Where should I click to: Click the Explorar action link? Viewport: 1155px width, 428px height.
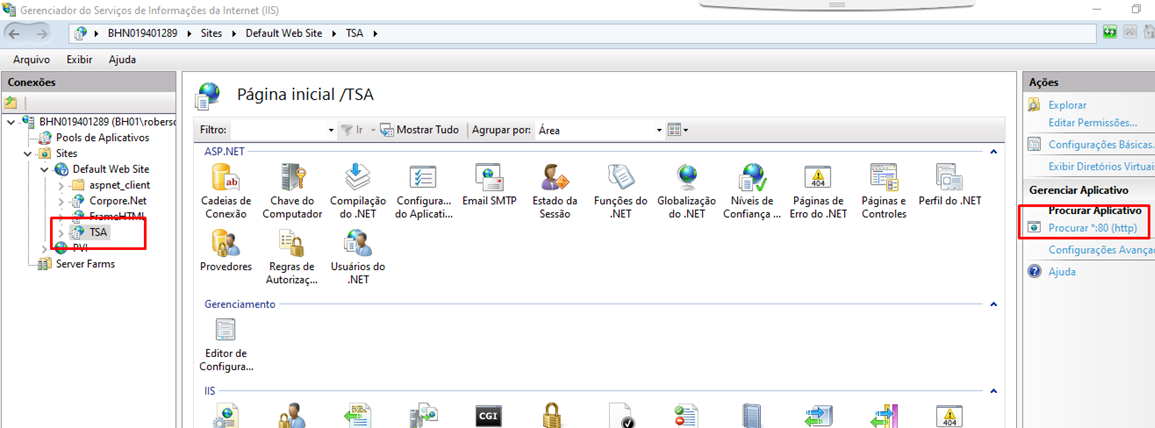click(1067, 105)
